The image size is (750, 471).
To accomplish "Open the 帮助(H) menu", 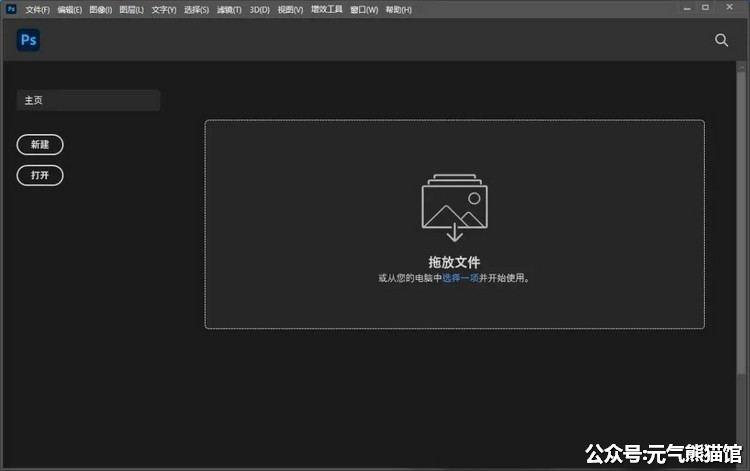I will (x=398, y=9).
